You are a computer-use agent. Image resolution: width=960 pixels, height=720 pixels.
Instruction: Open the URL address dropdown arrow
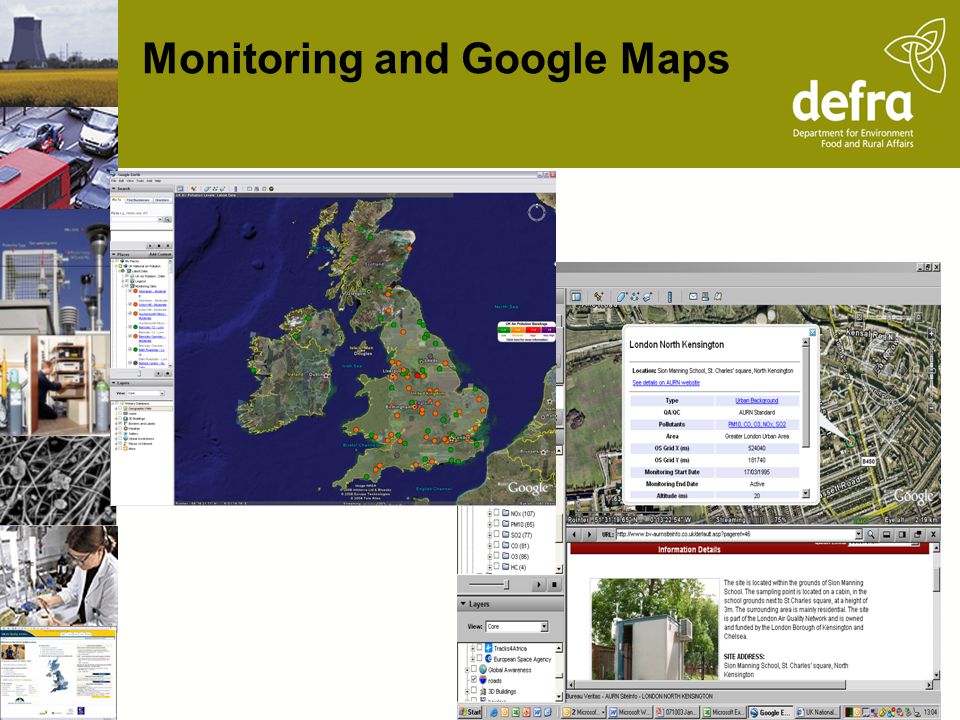pos(859,534)
